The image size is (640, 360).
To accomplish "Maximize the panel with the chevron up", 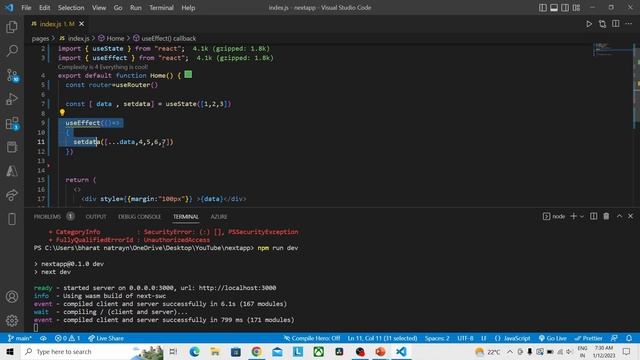I will pos(619,216).
